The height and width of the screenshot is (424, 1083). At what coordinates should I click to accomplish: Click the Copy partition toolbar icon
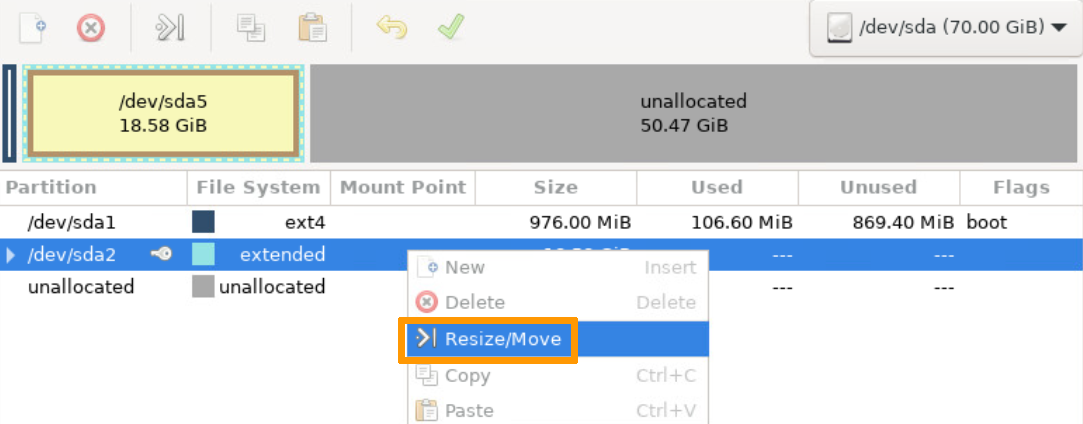pos(251,28)
